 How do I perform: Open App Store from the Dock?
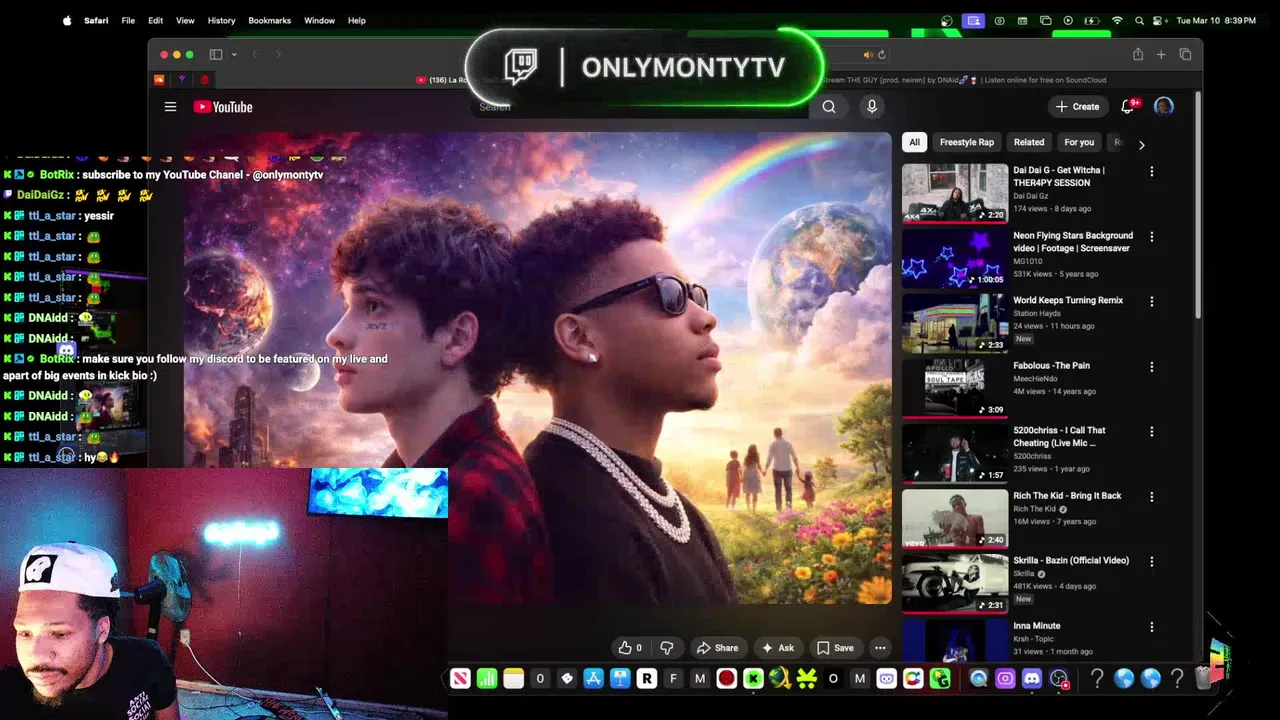tap(593, 679)
